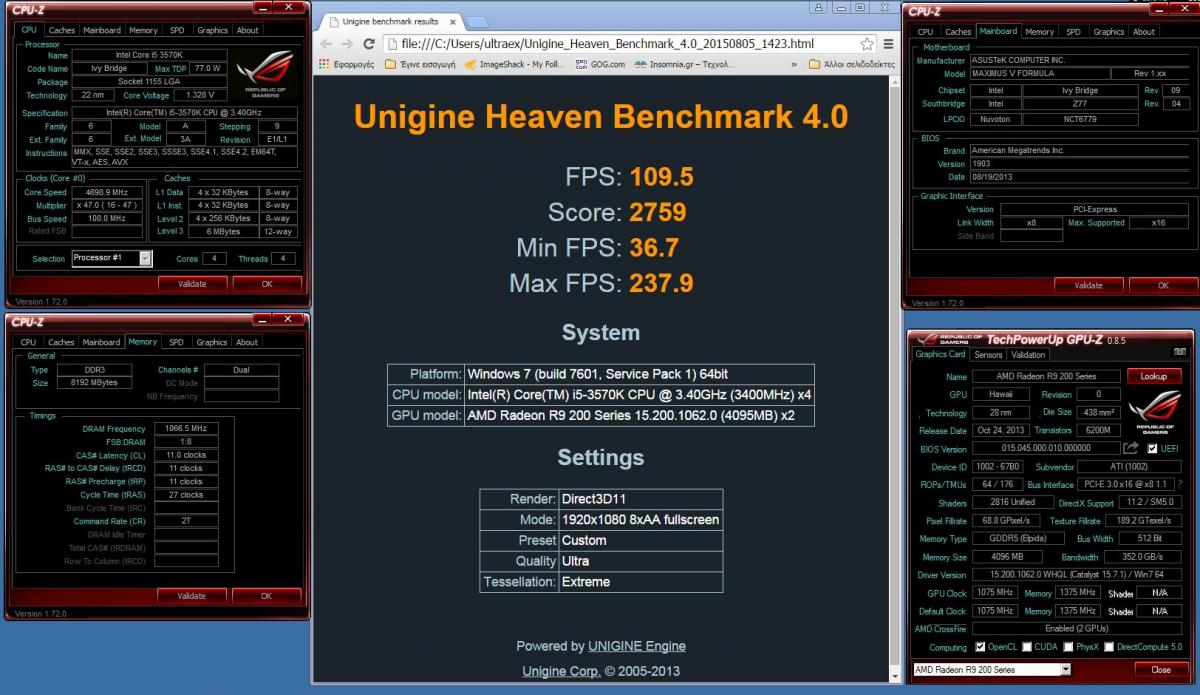Switch to Mainboard tab in top-left CPU-Z
1200x695 pixels.
coord(101,30)
